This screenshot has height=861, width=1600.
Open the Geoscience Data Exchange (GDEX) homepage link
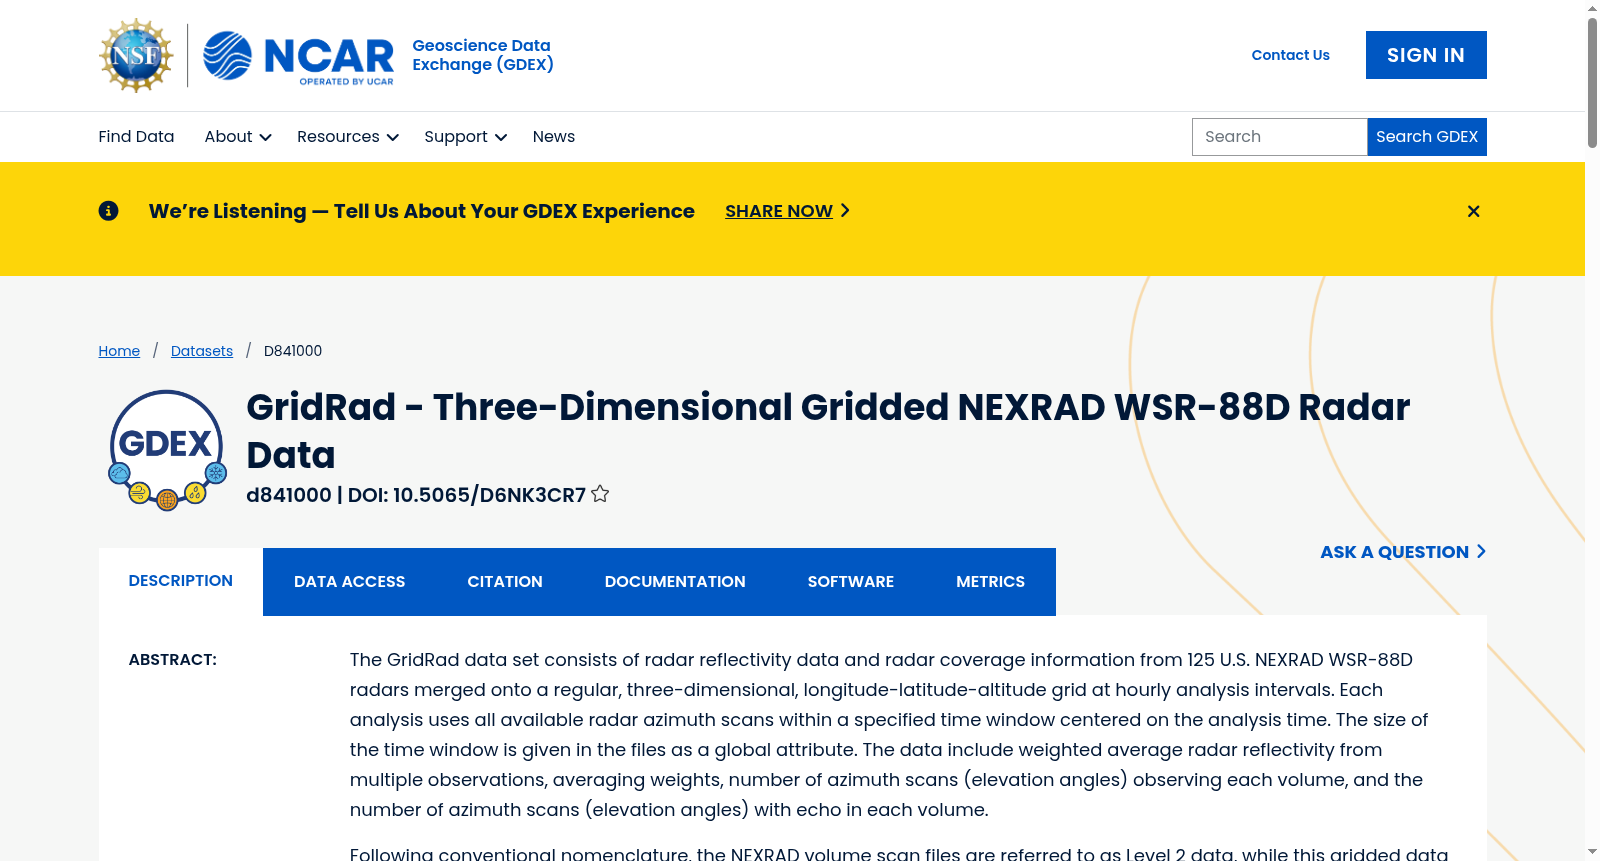483,55
